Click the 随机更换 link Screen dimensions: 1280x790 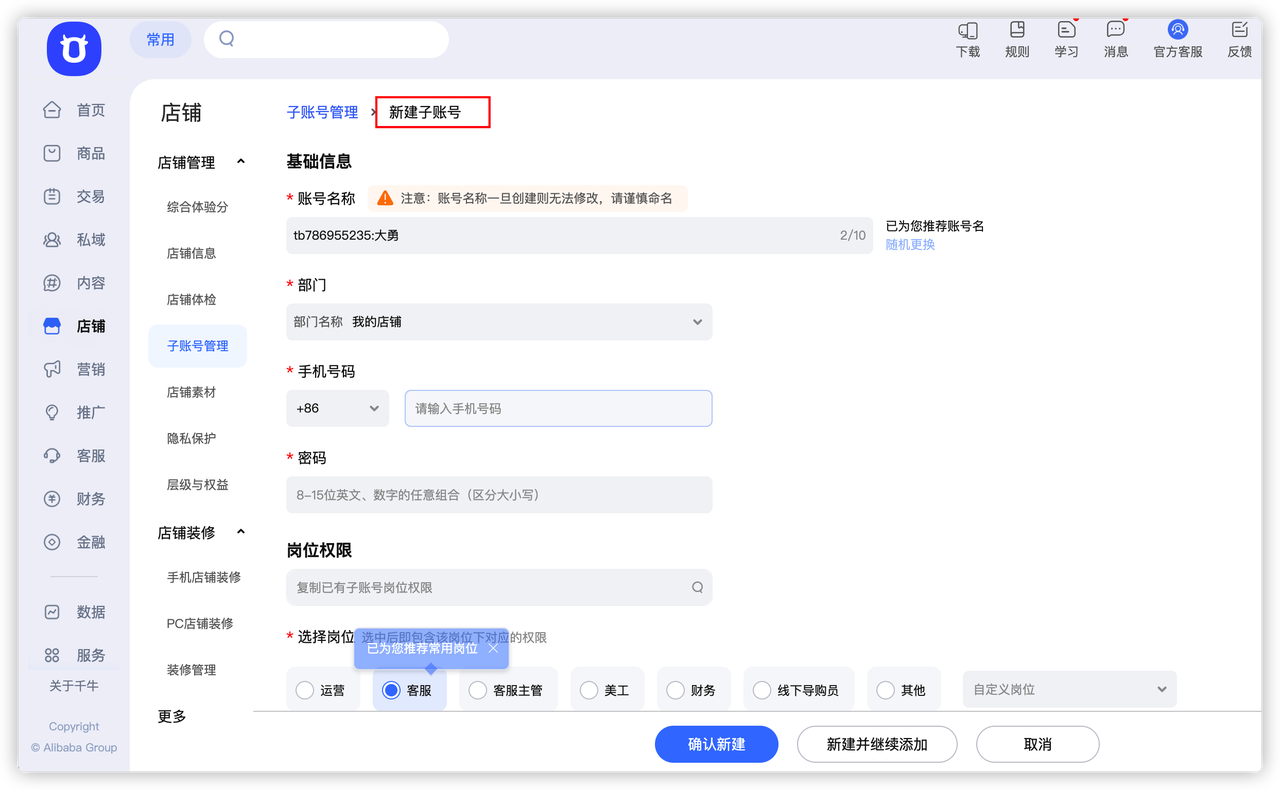click(910, 245)
